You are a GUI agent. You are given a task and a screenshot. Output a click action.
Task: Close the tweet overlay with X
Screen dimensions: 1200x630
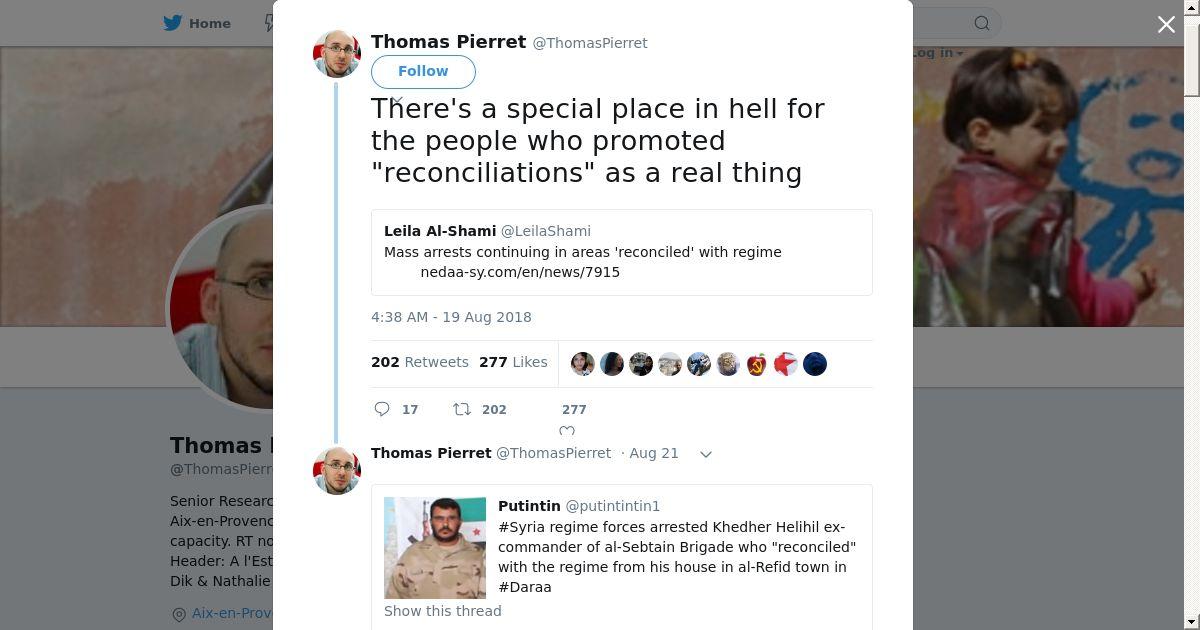(1166, 25)
